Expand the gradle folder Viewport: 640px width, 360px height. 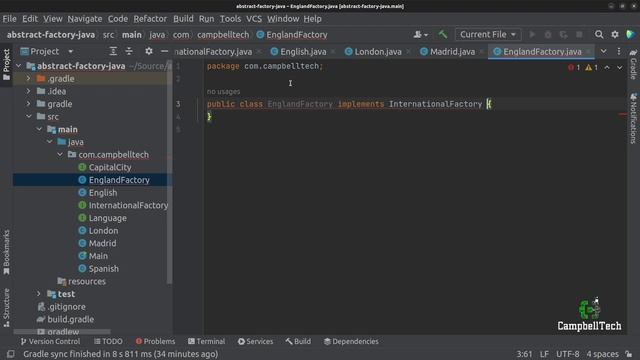pos(28,104)
